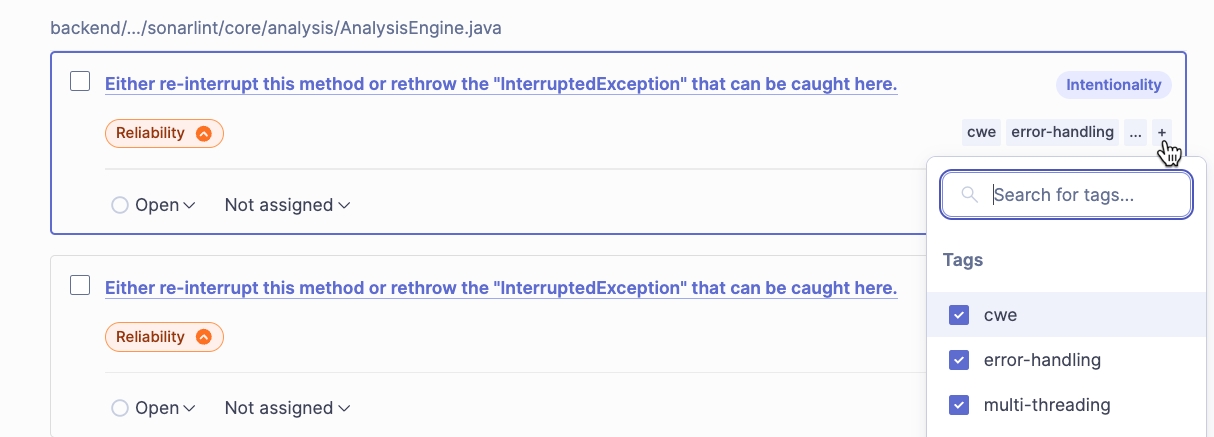Screen dimensions: 1214x437
Task: Focus the Search for tags field
Action: (1080, 195)
